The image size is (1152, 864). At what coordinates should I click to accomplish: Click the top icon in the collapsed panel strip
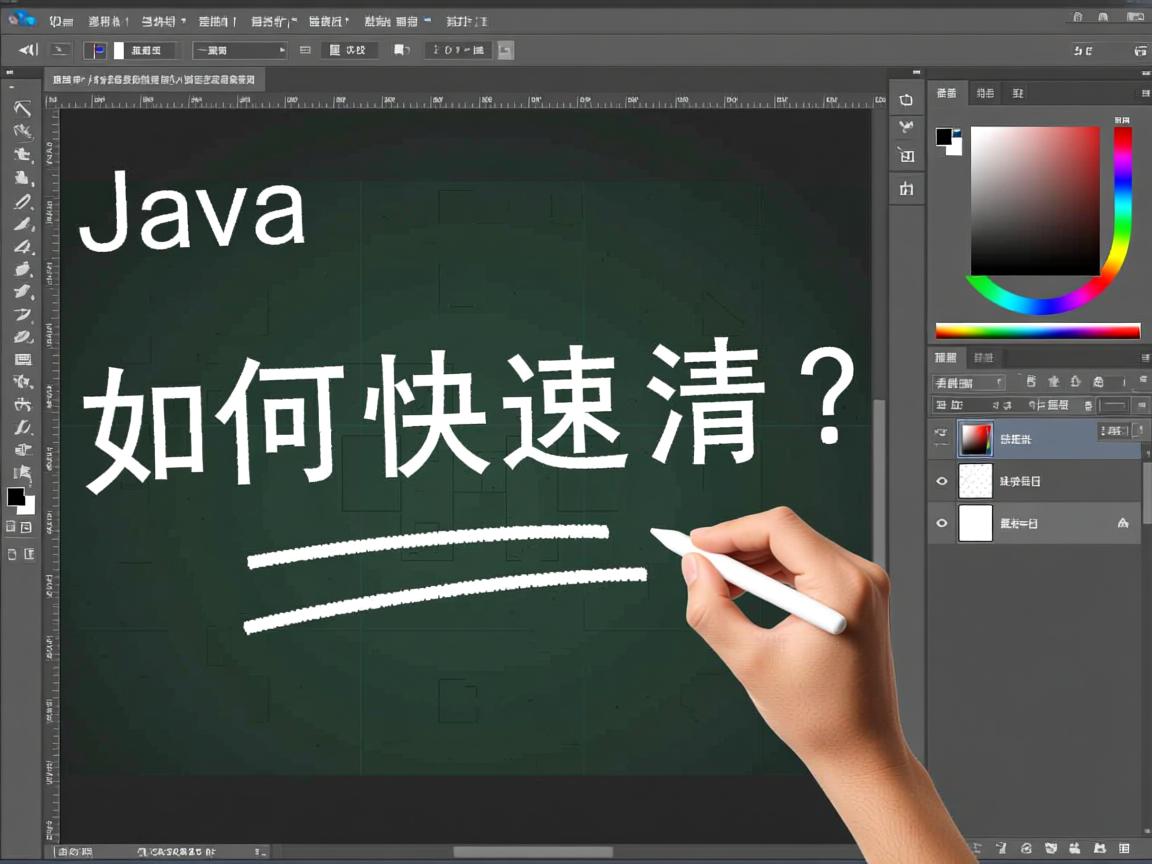906,99
